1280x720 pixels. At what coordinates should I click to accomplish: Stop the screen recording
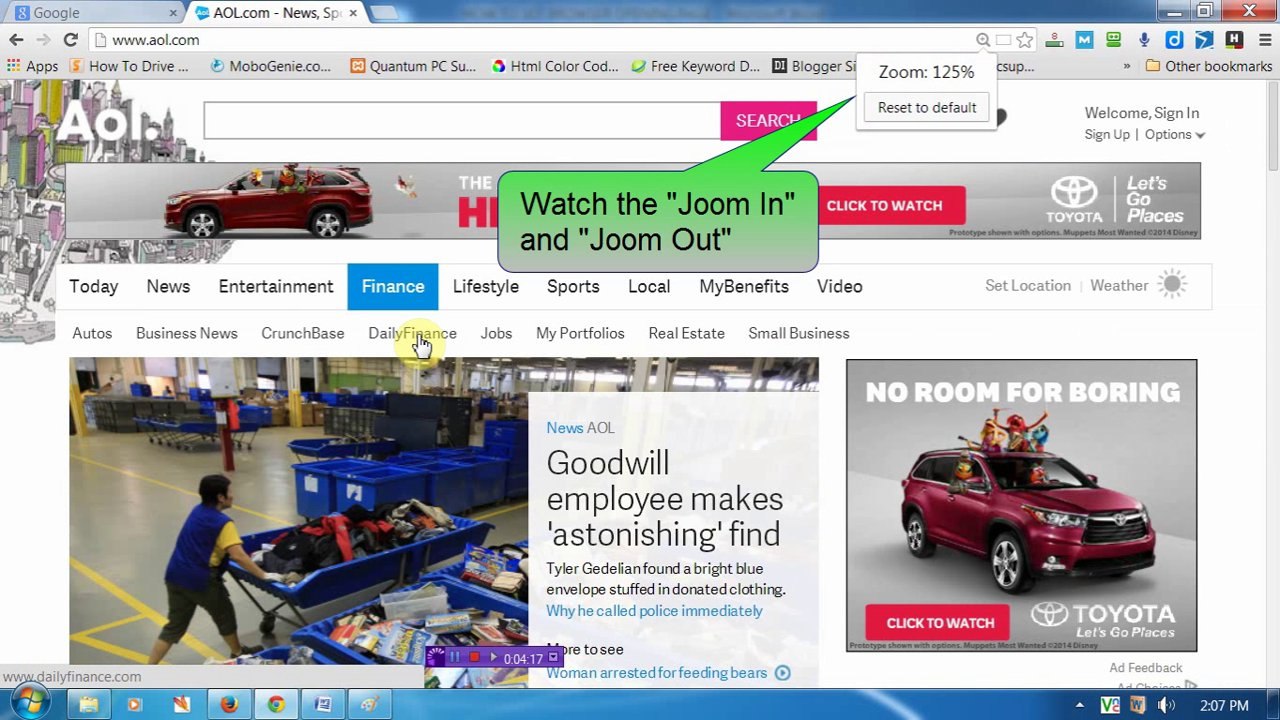pos(474,657)
